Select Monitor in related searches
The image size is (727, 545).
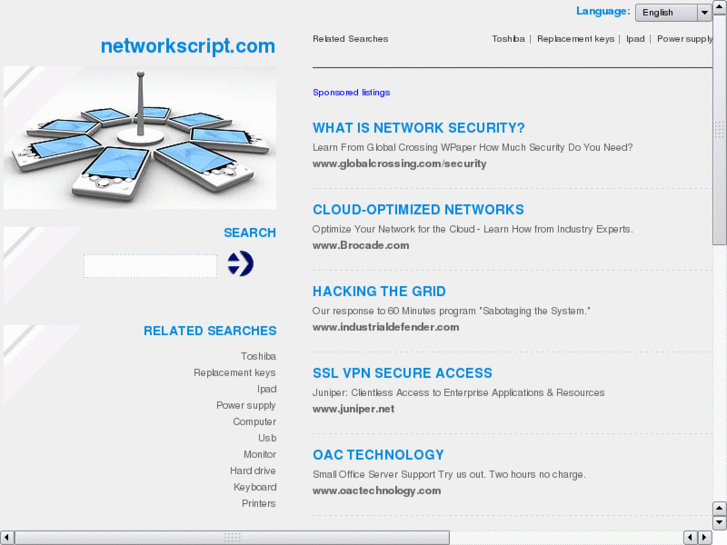pos(260,455)
